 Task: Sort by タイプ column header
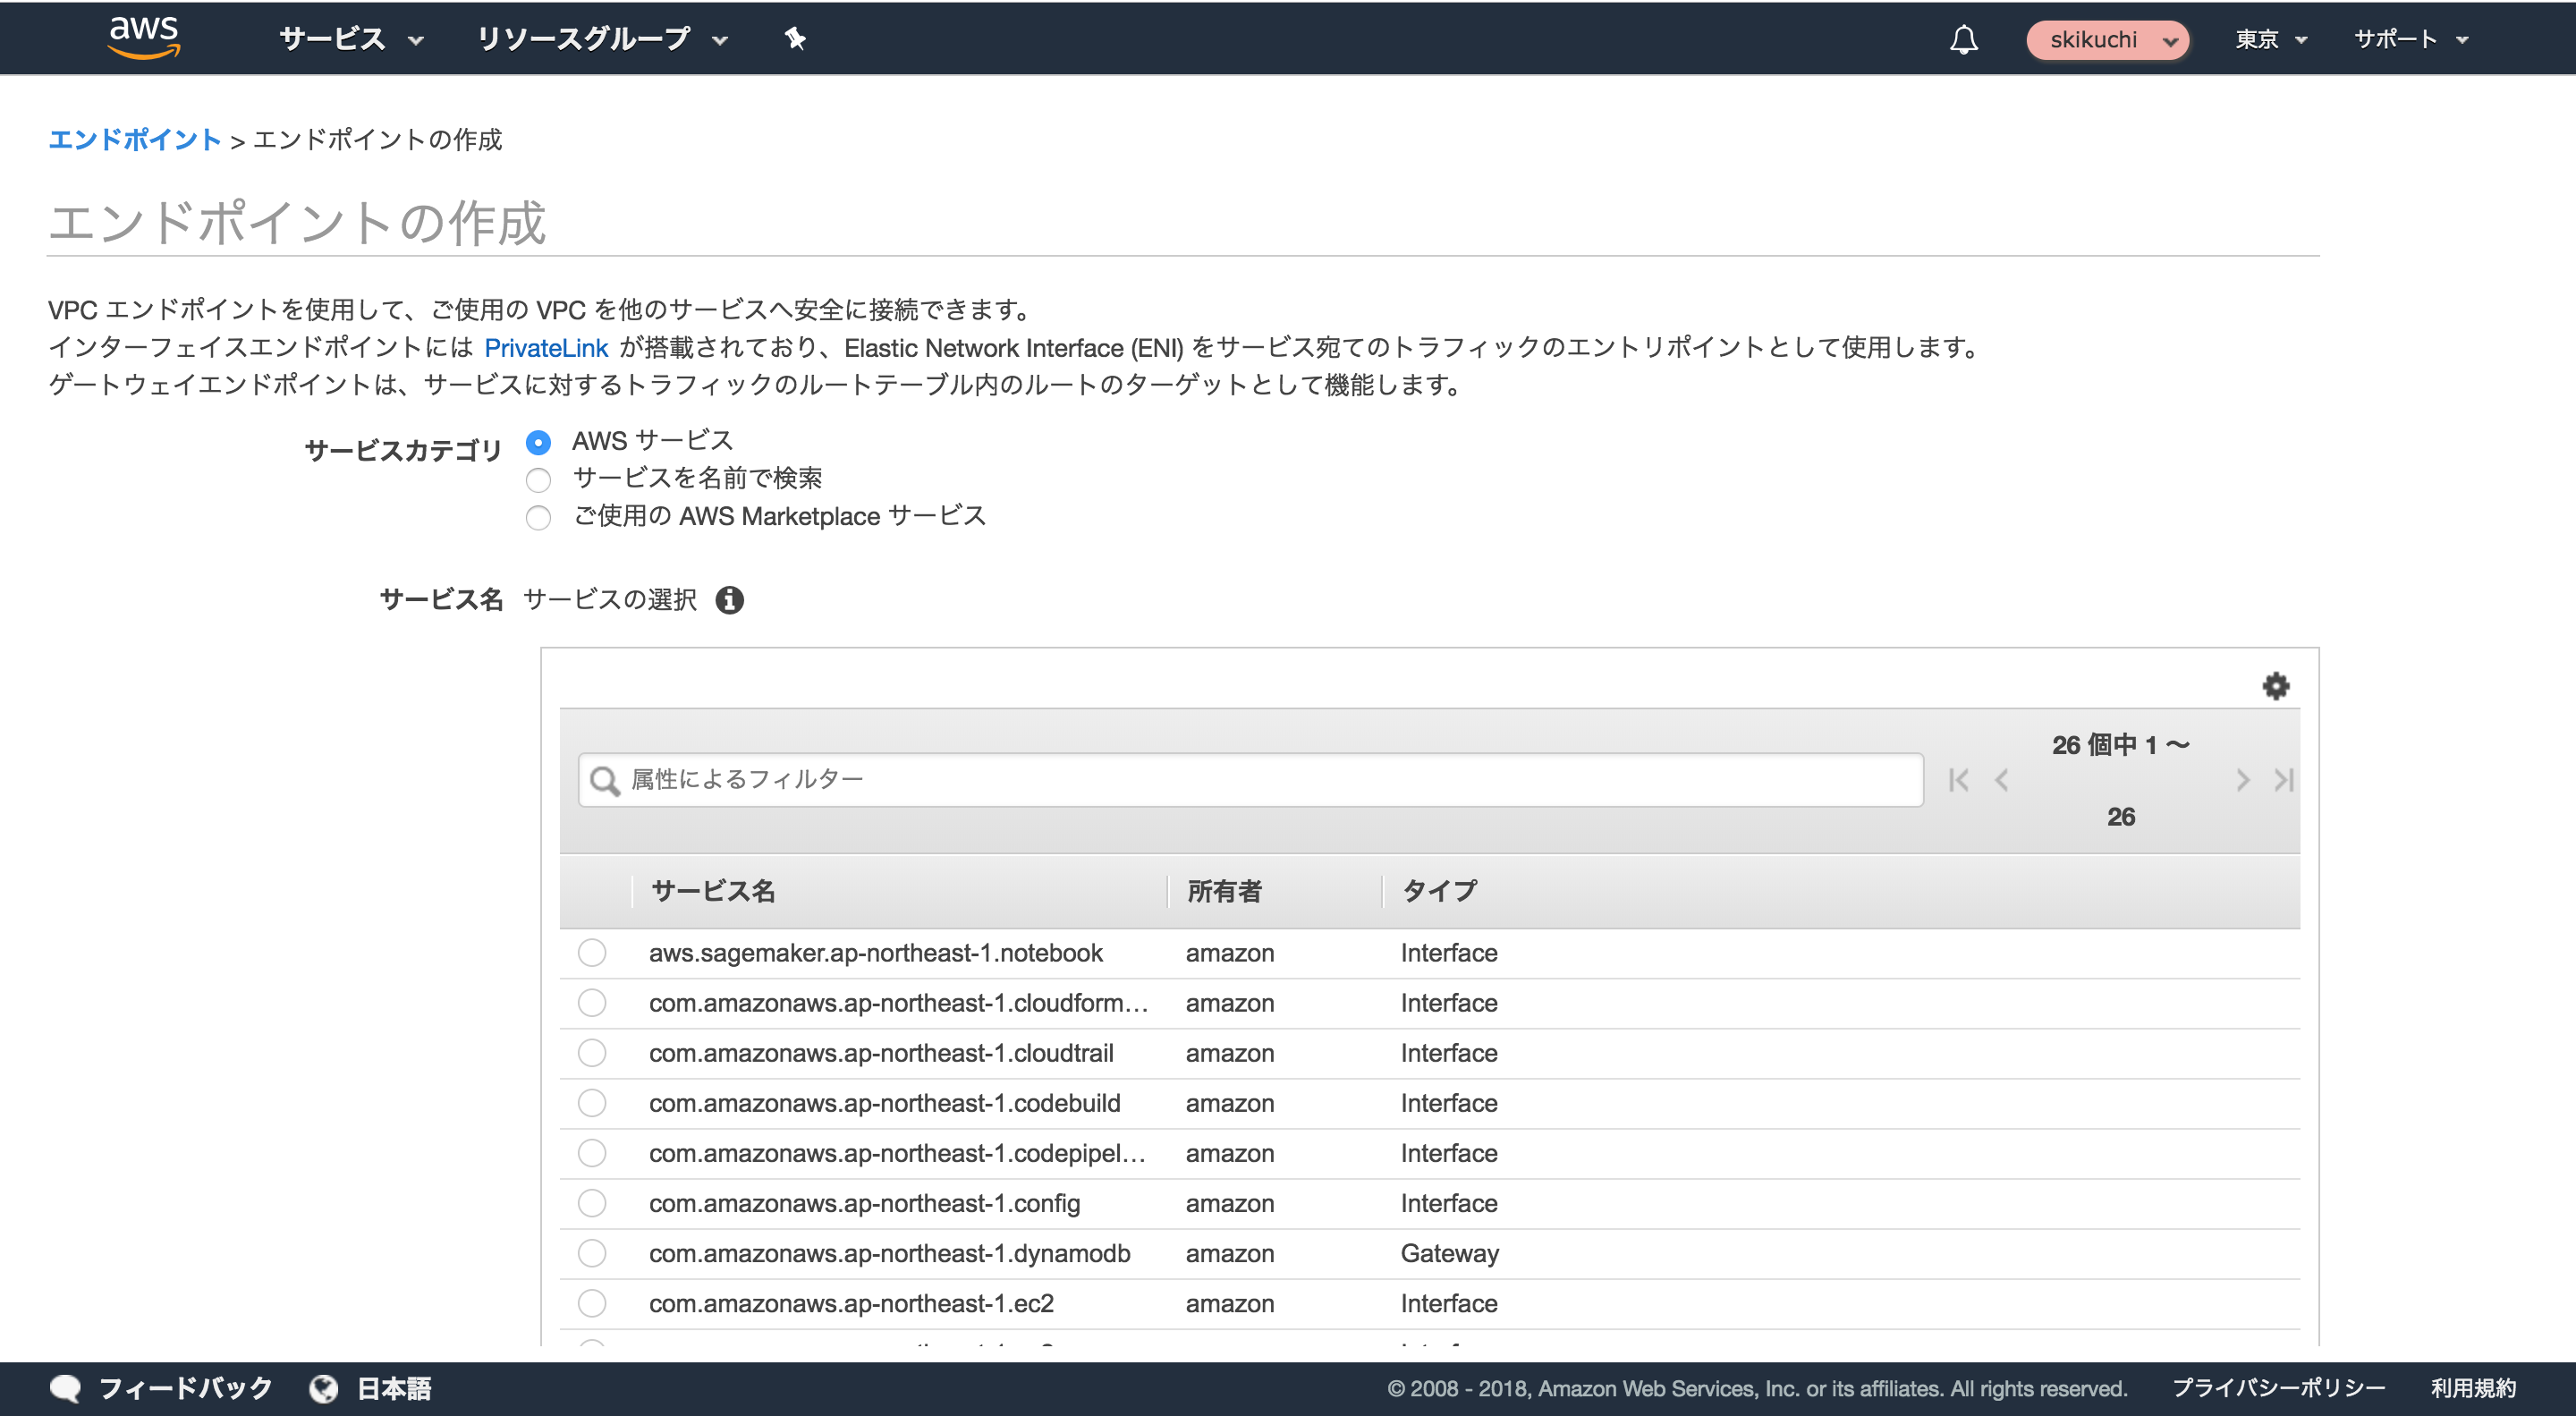tap(1439, 891)
